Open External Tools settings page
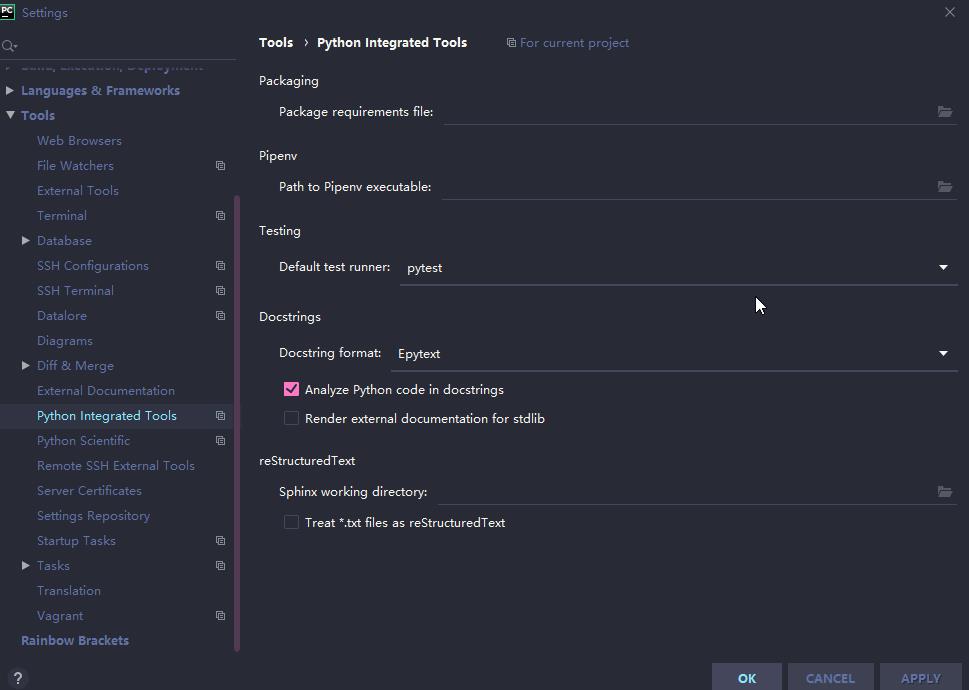The image size is (969, 690). (78, 191)
